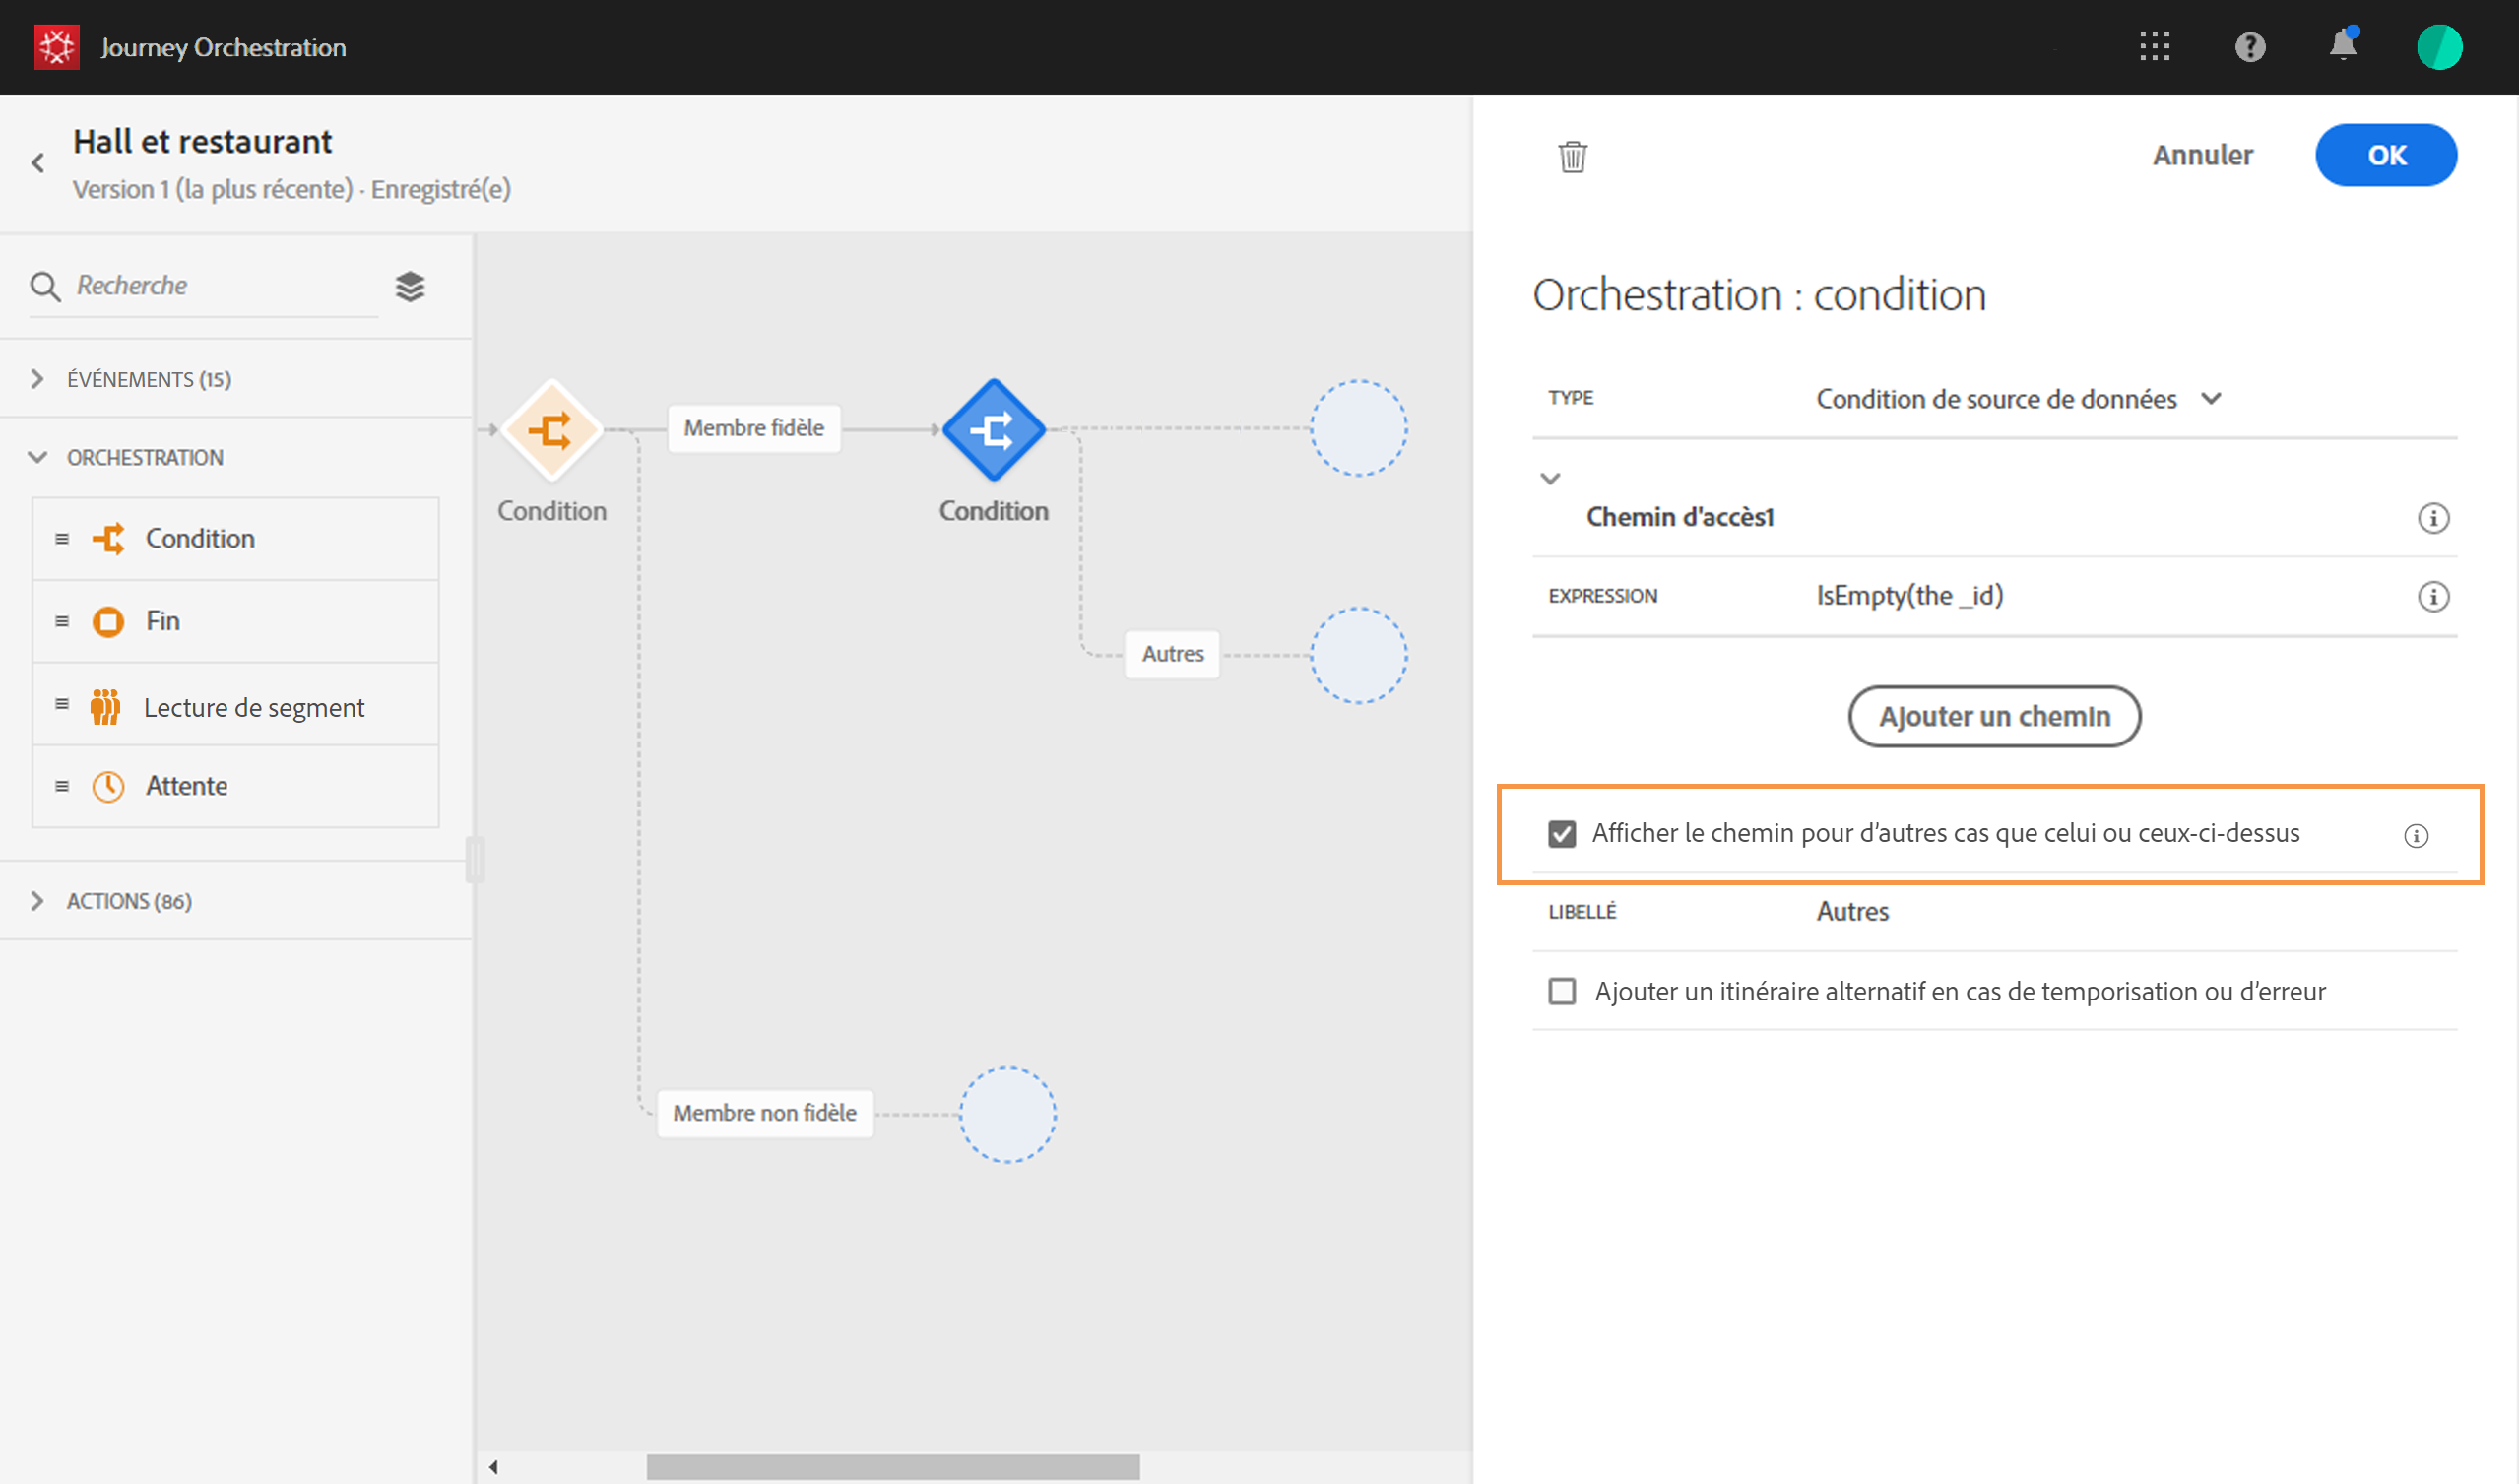Click the 'Ajouter un chemin' button
The width and height of the screenshot is (2519, 1484).
[1993, 716]
